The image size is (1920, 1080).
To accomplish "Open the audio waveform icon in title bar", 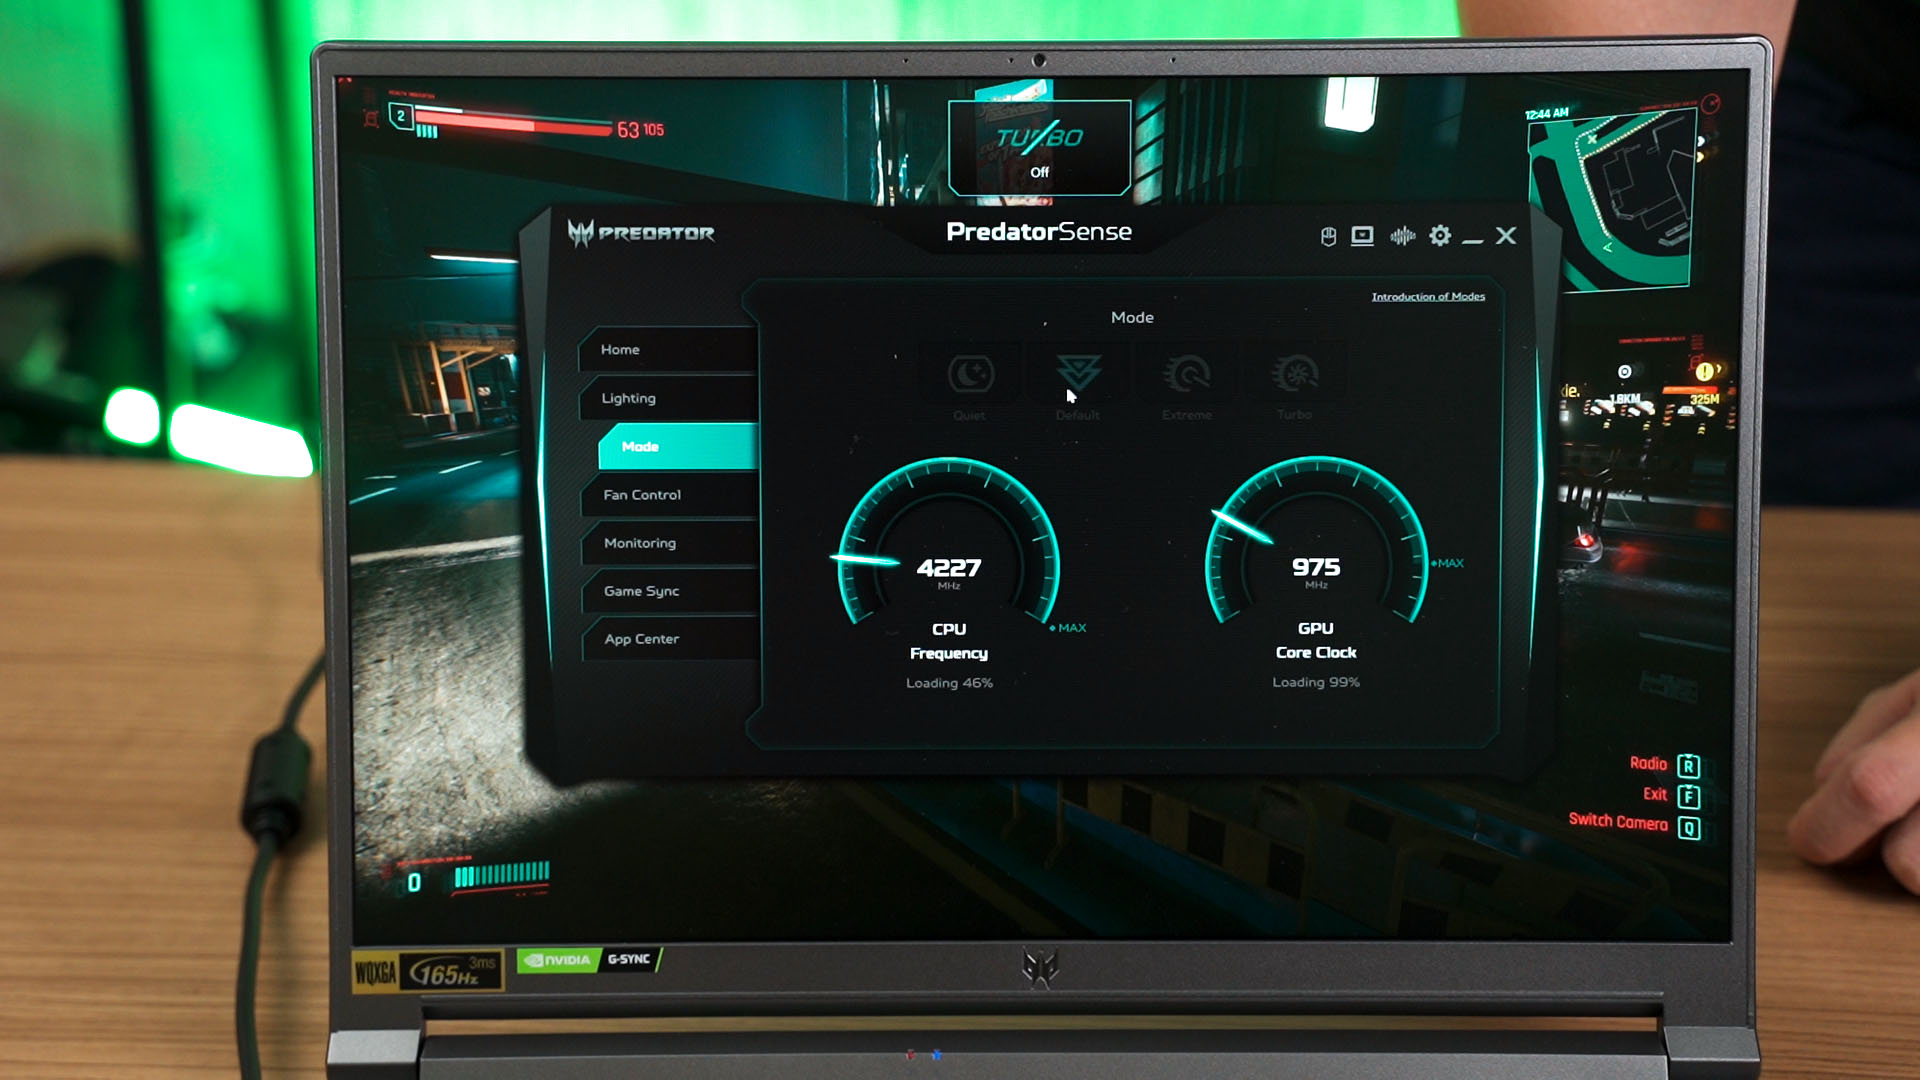I will click(x=1402, y=236).
